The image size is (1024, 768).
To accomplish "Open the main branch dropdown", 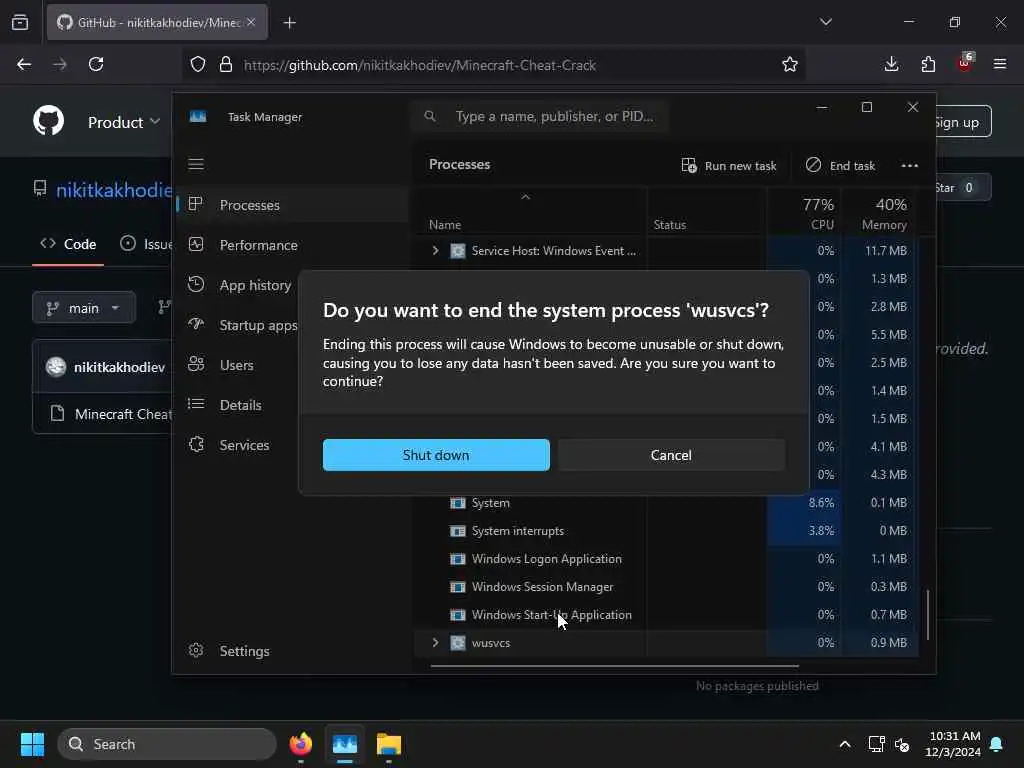I will tap(84, 308).
